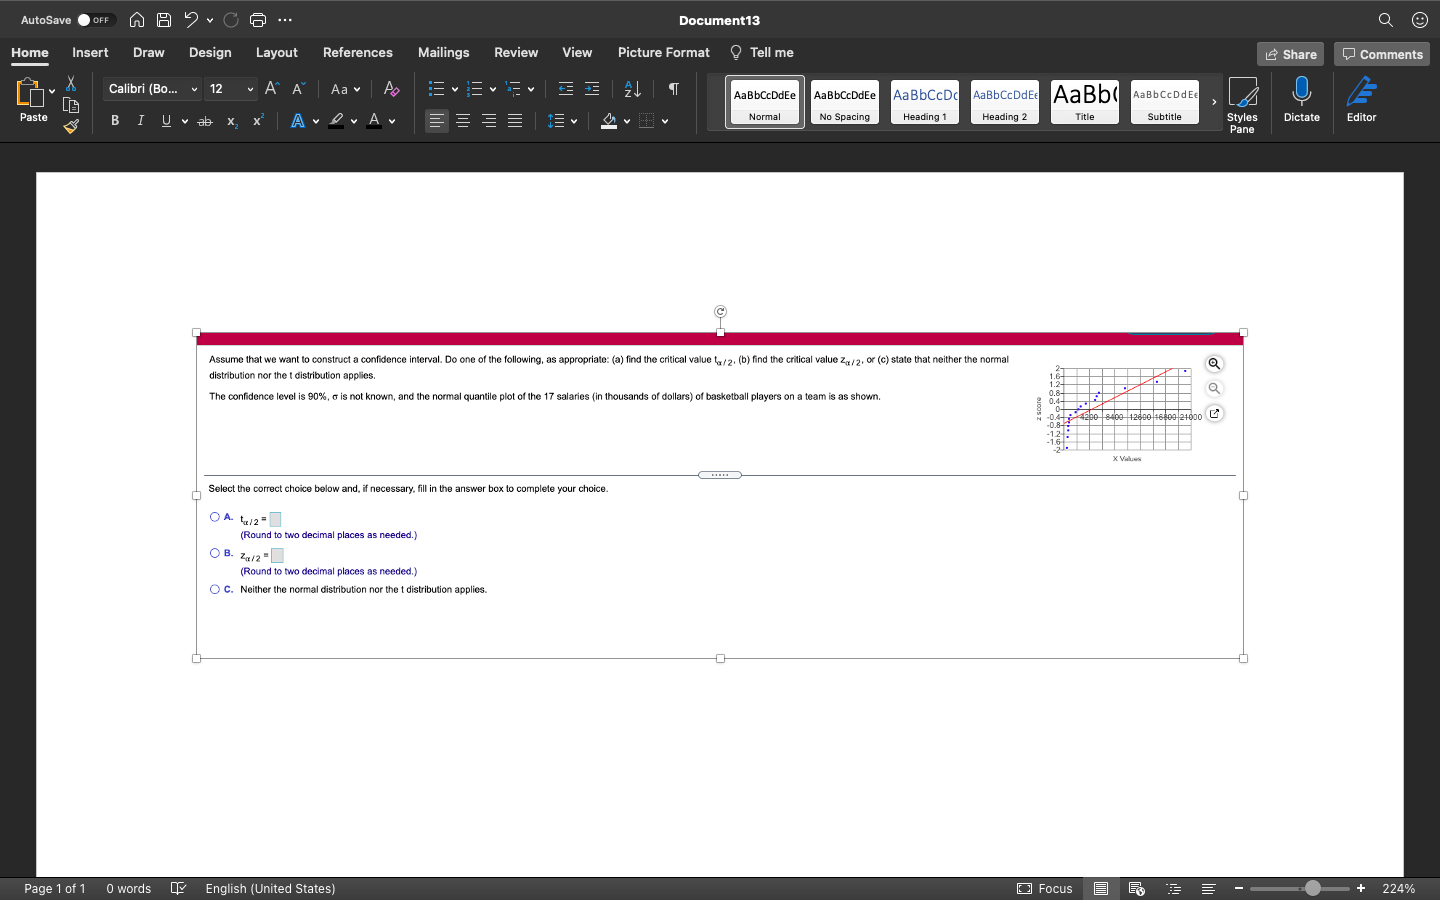Switch to the Picture Format tab

663,52
